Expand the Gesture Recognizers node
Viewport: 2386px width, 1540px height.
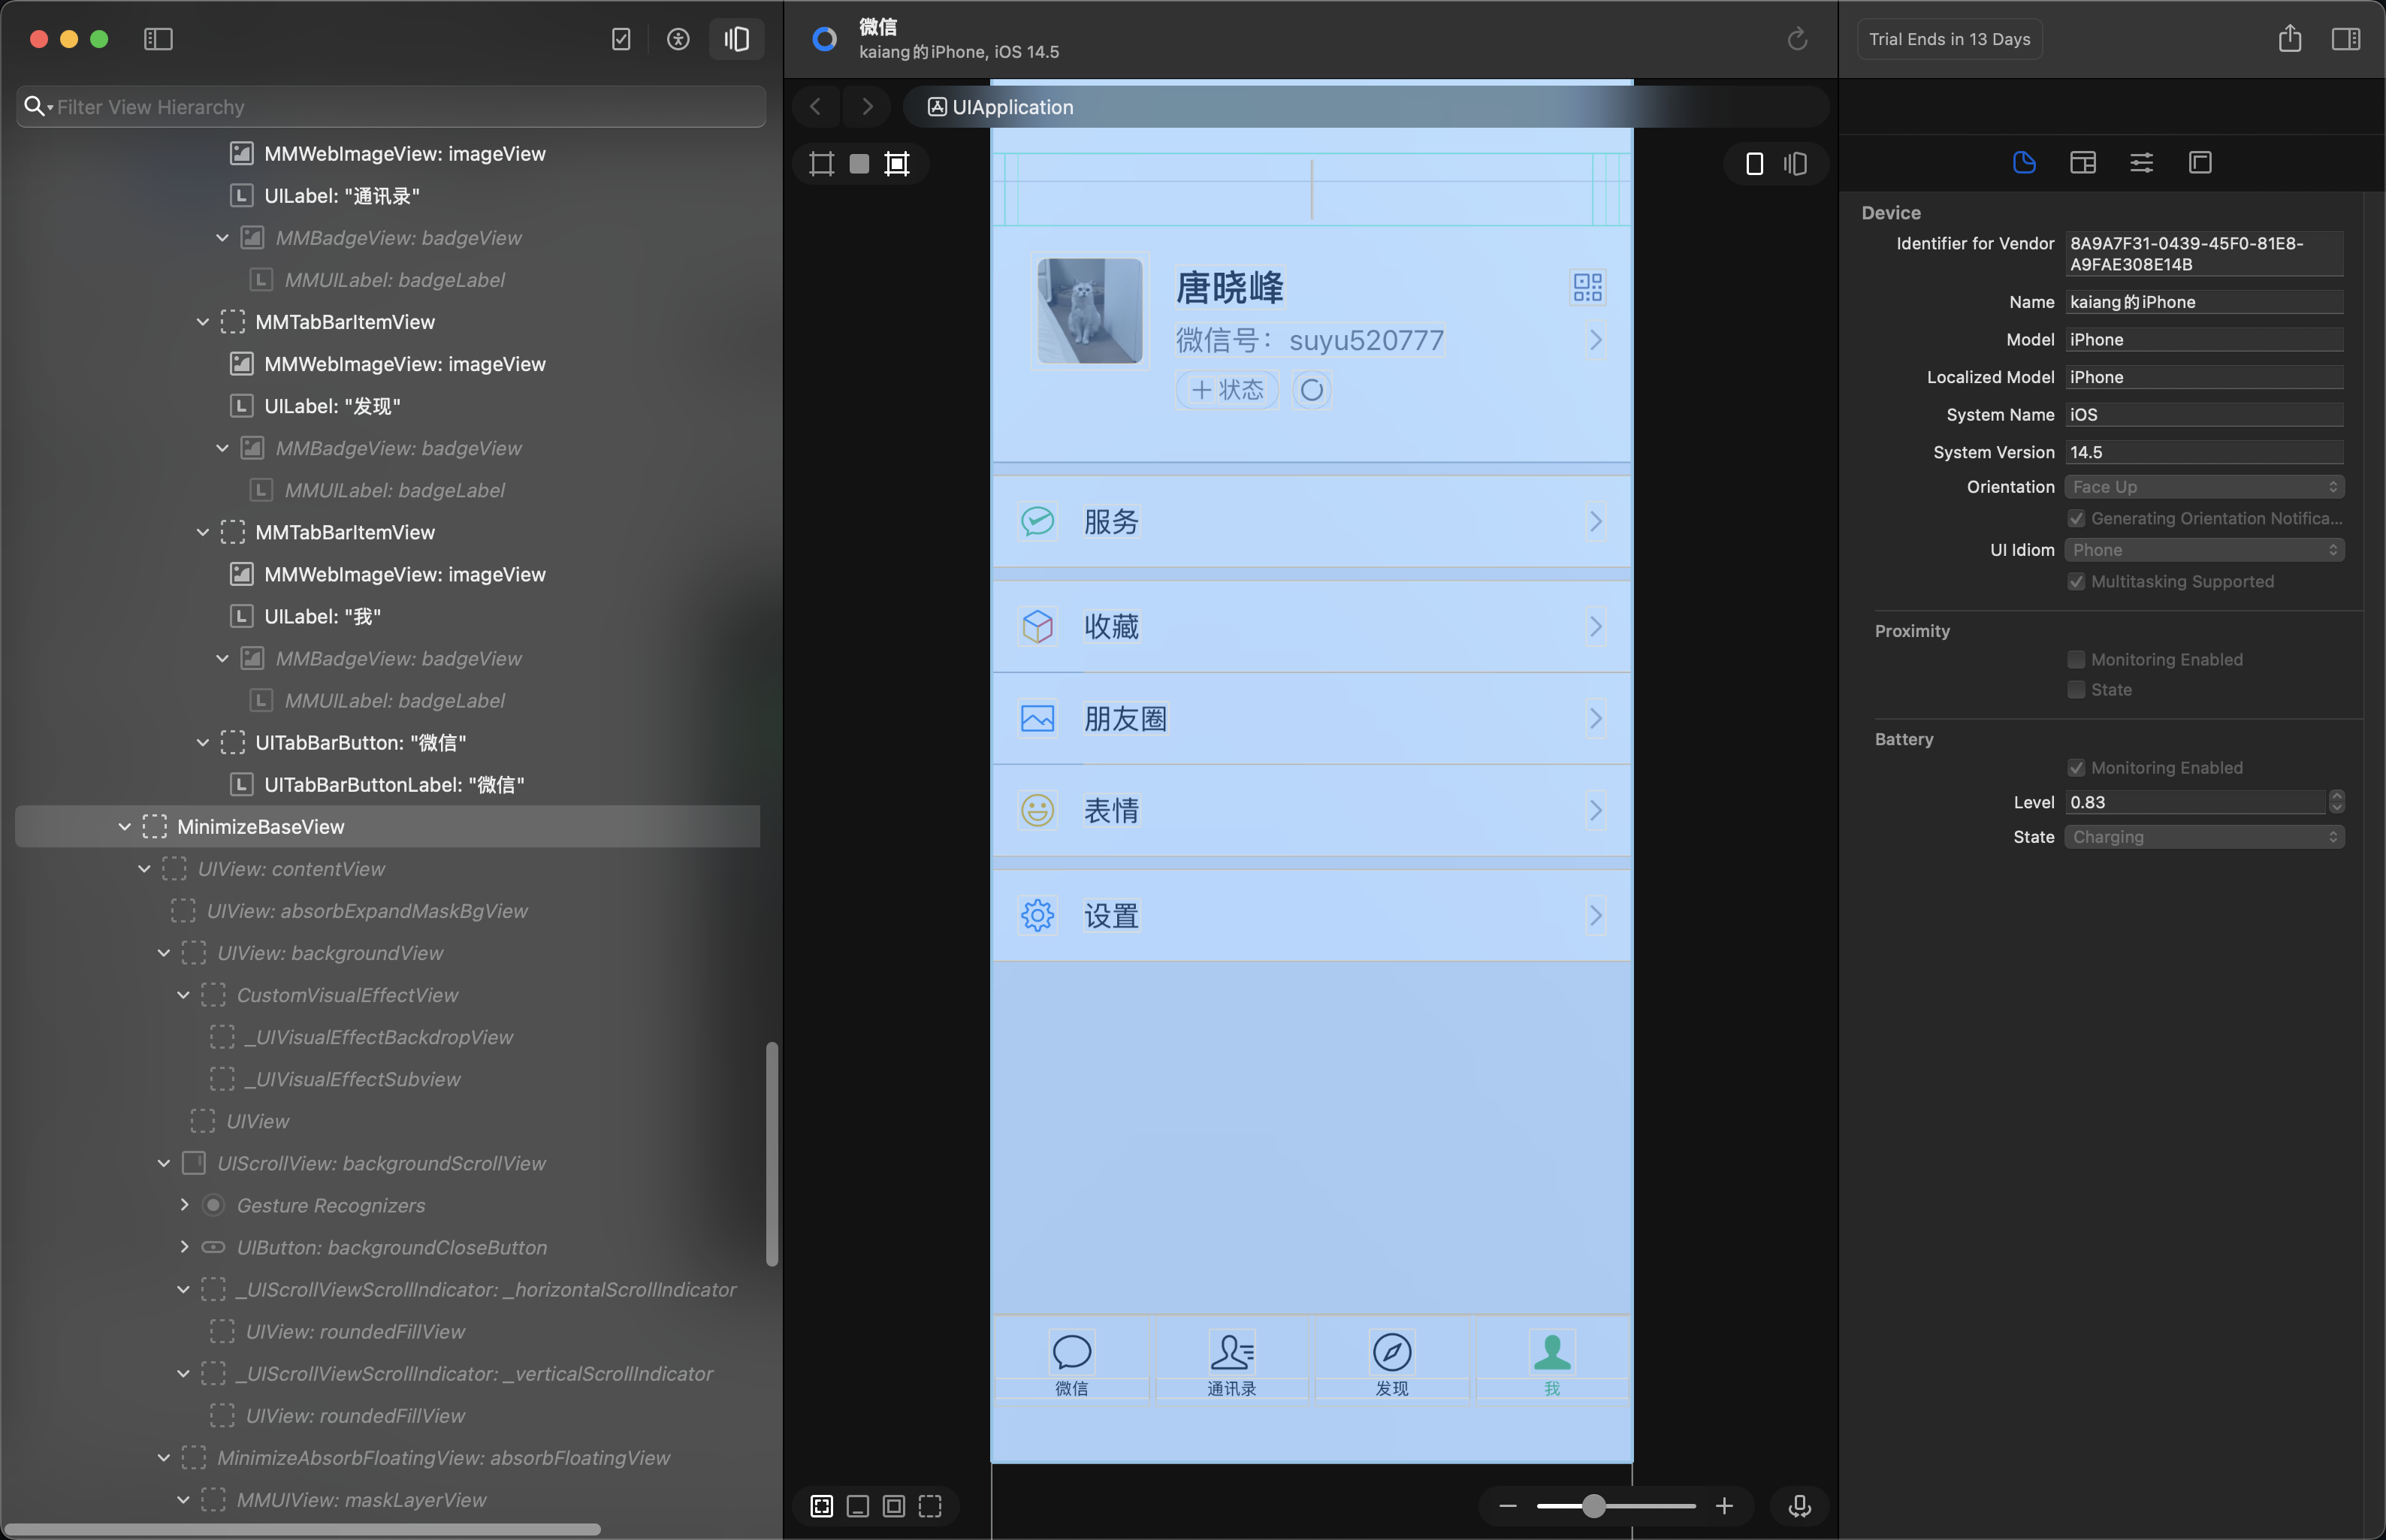(x=184, y=1205)
